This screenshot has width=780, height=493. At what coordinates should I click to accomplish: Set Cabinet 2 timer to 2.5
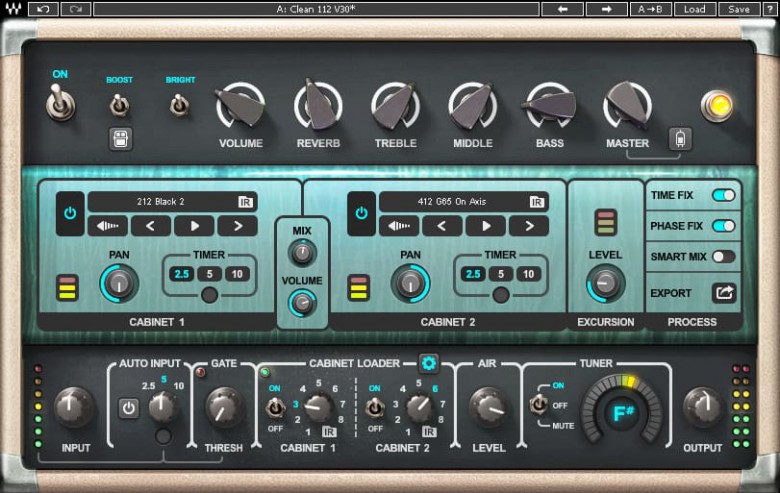(x=473, y=274)
